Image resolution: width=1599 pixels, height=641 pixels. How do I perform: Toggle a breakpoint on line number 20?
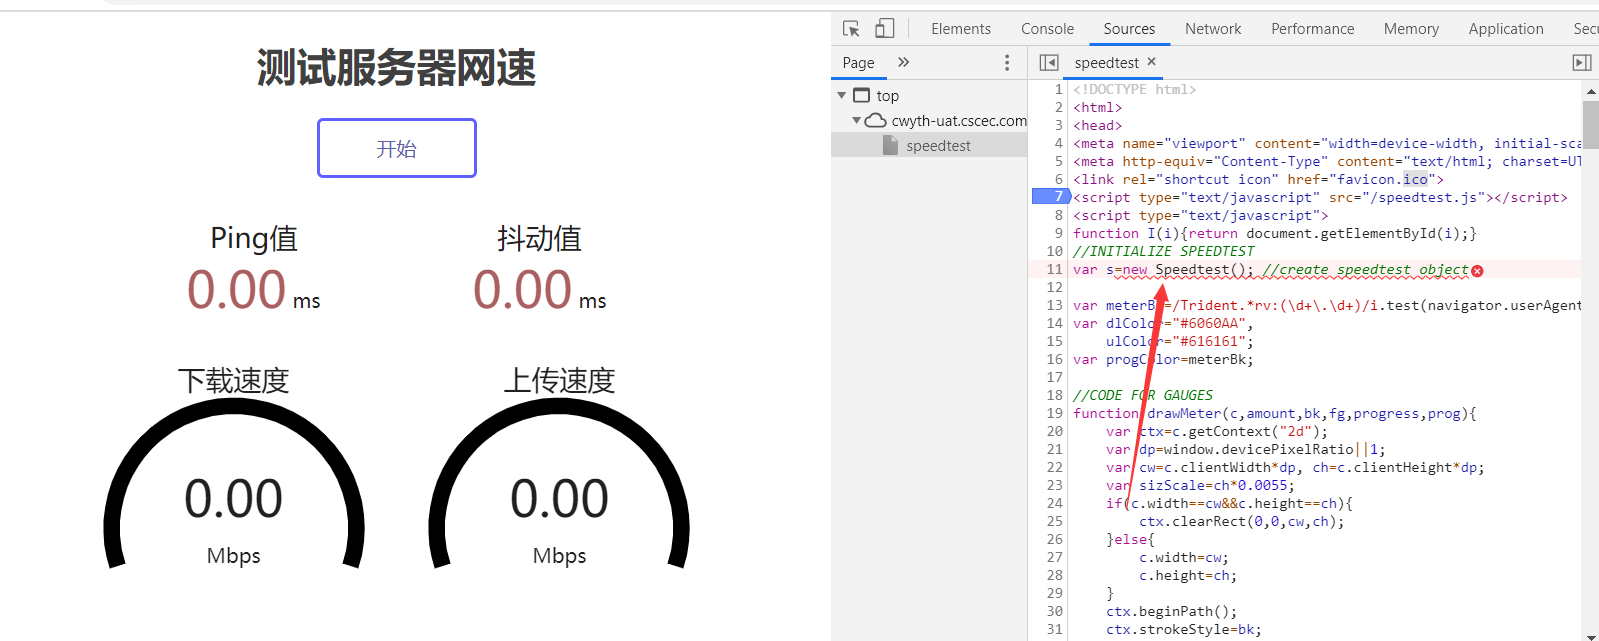tap(1054, 431)
